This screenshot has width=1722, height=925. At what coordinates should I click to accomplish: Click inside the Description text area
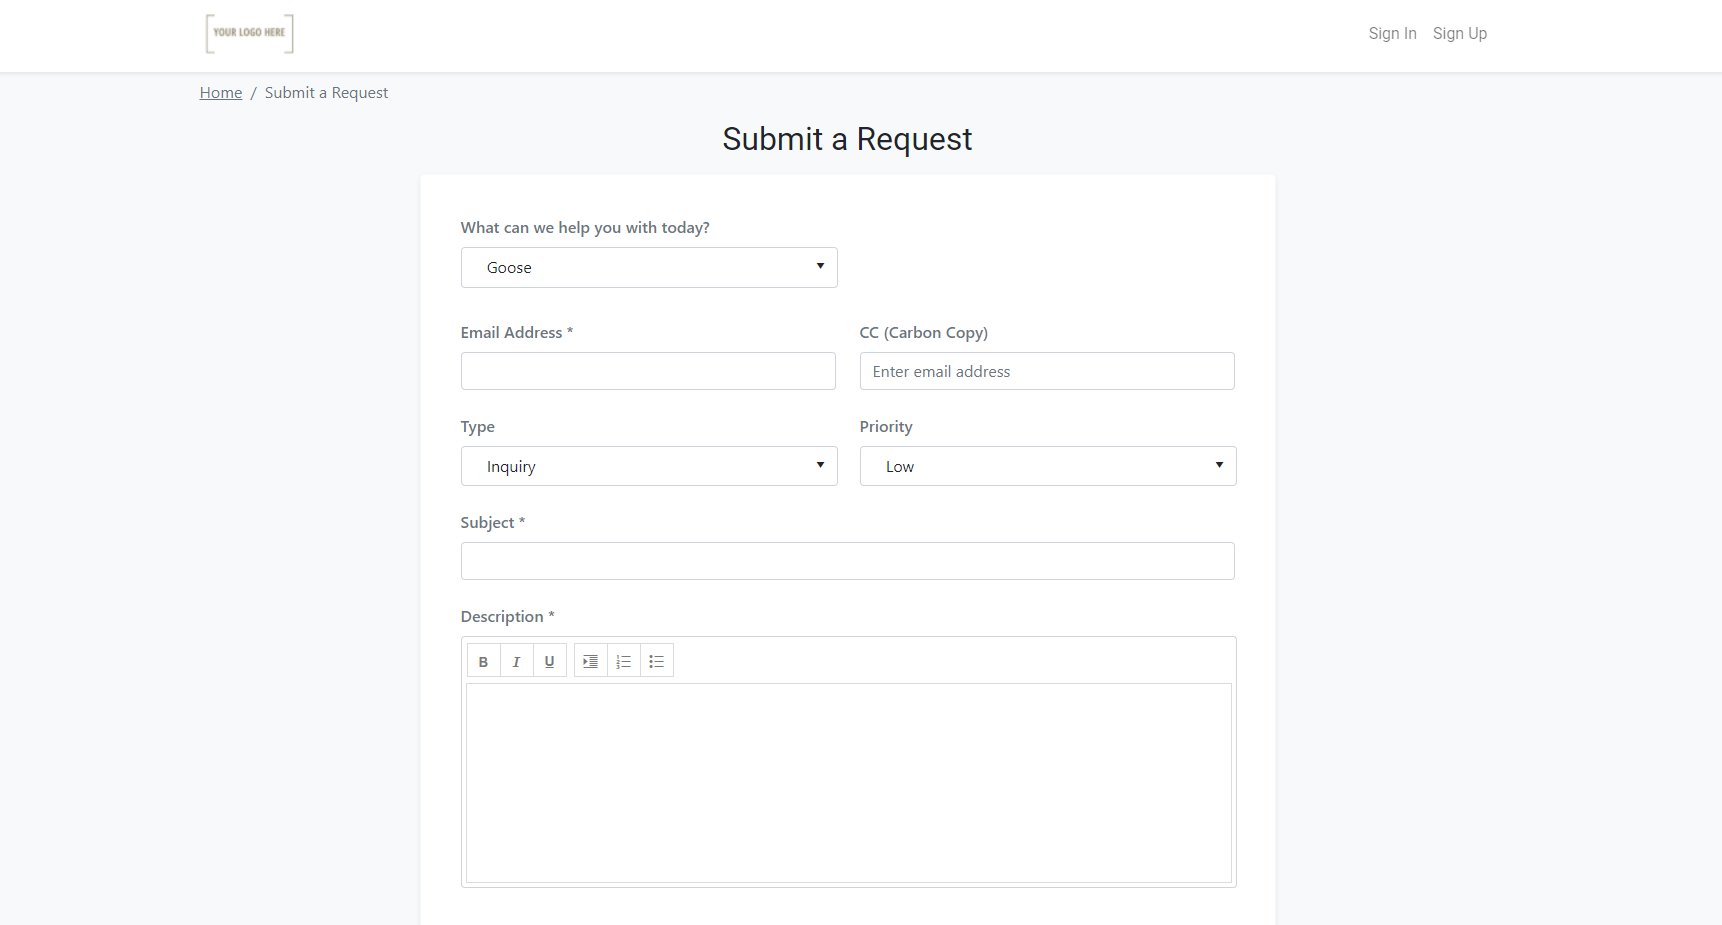click(849, 783)
